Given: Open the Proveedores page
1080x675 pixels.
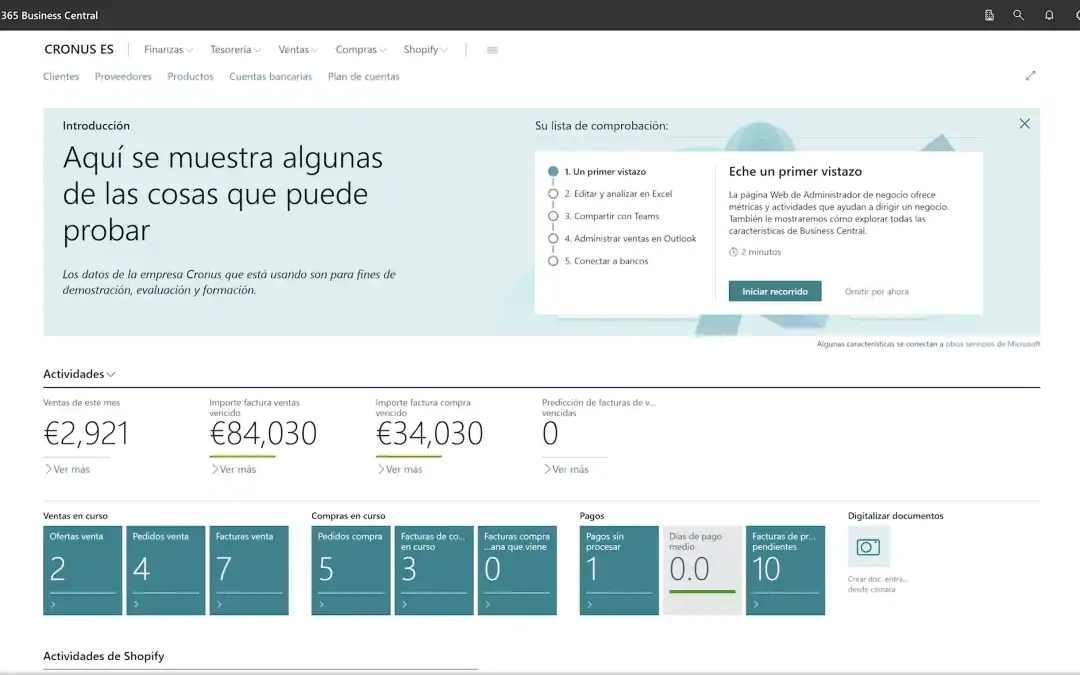Looking at the screenshot, I should point(123,76).
